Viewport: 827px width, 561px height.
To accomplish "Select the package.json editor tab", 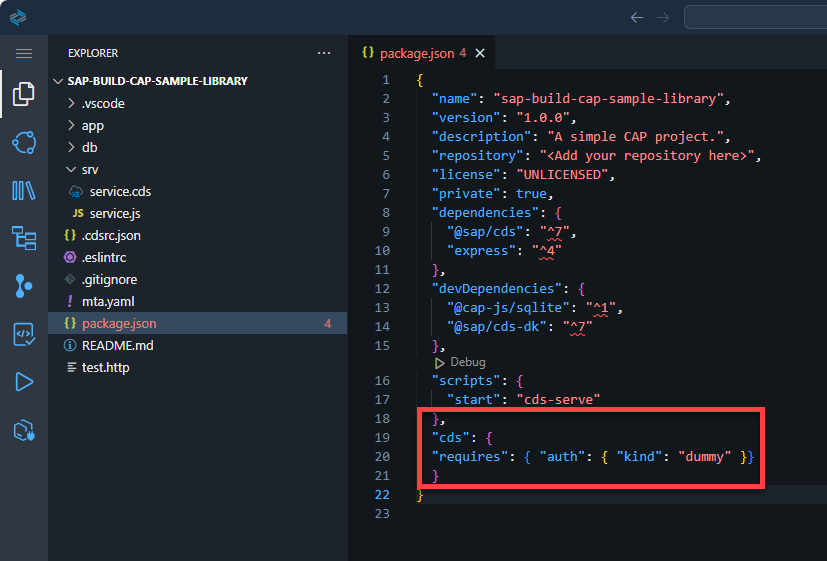I will tap(422, 53).
